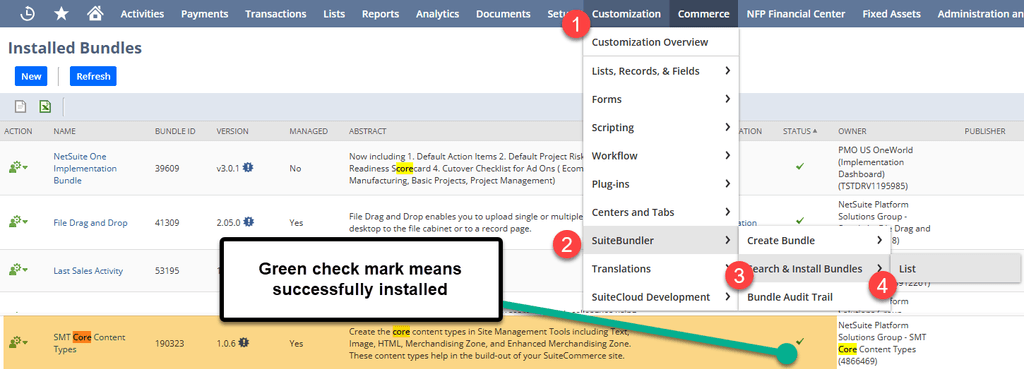The image size is (1024, 369).
Task: Click the Refresh button
Action: pos(93,76)
